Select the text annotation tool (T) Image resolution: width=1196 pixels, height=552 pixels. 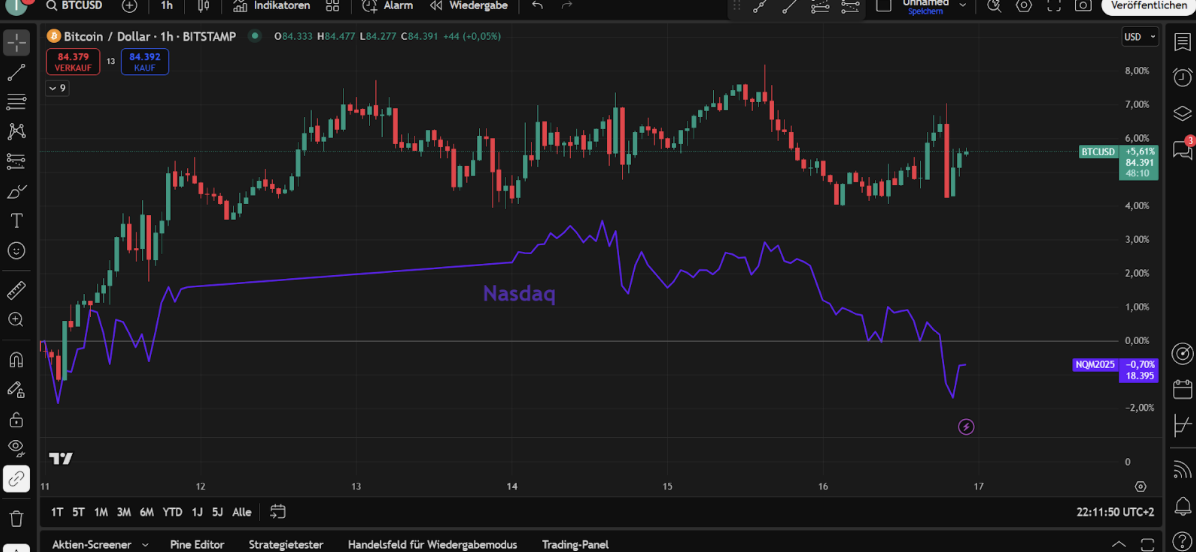coord(16,221)
